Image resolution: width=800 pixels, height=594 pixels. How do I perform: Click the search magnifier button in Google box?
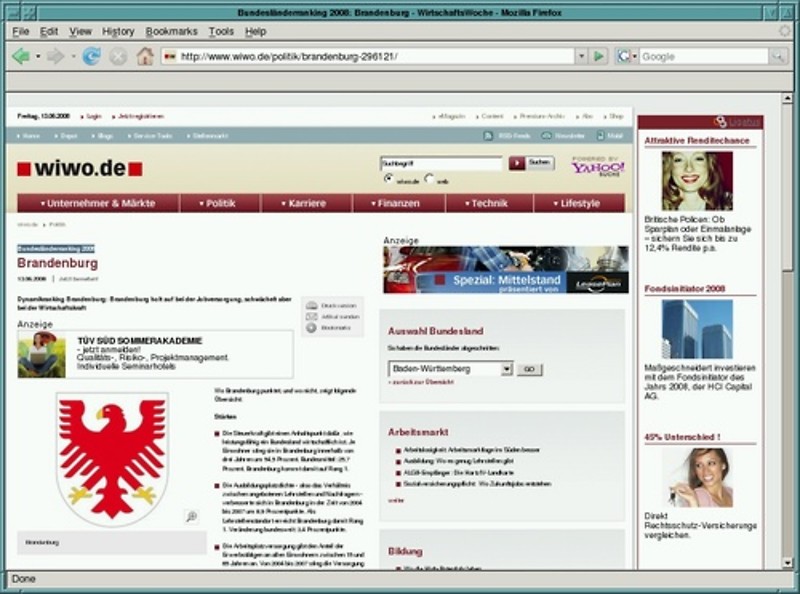pyautogui.click(x=778, y=56)
